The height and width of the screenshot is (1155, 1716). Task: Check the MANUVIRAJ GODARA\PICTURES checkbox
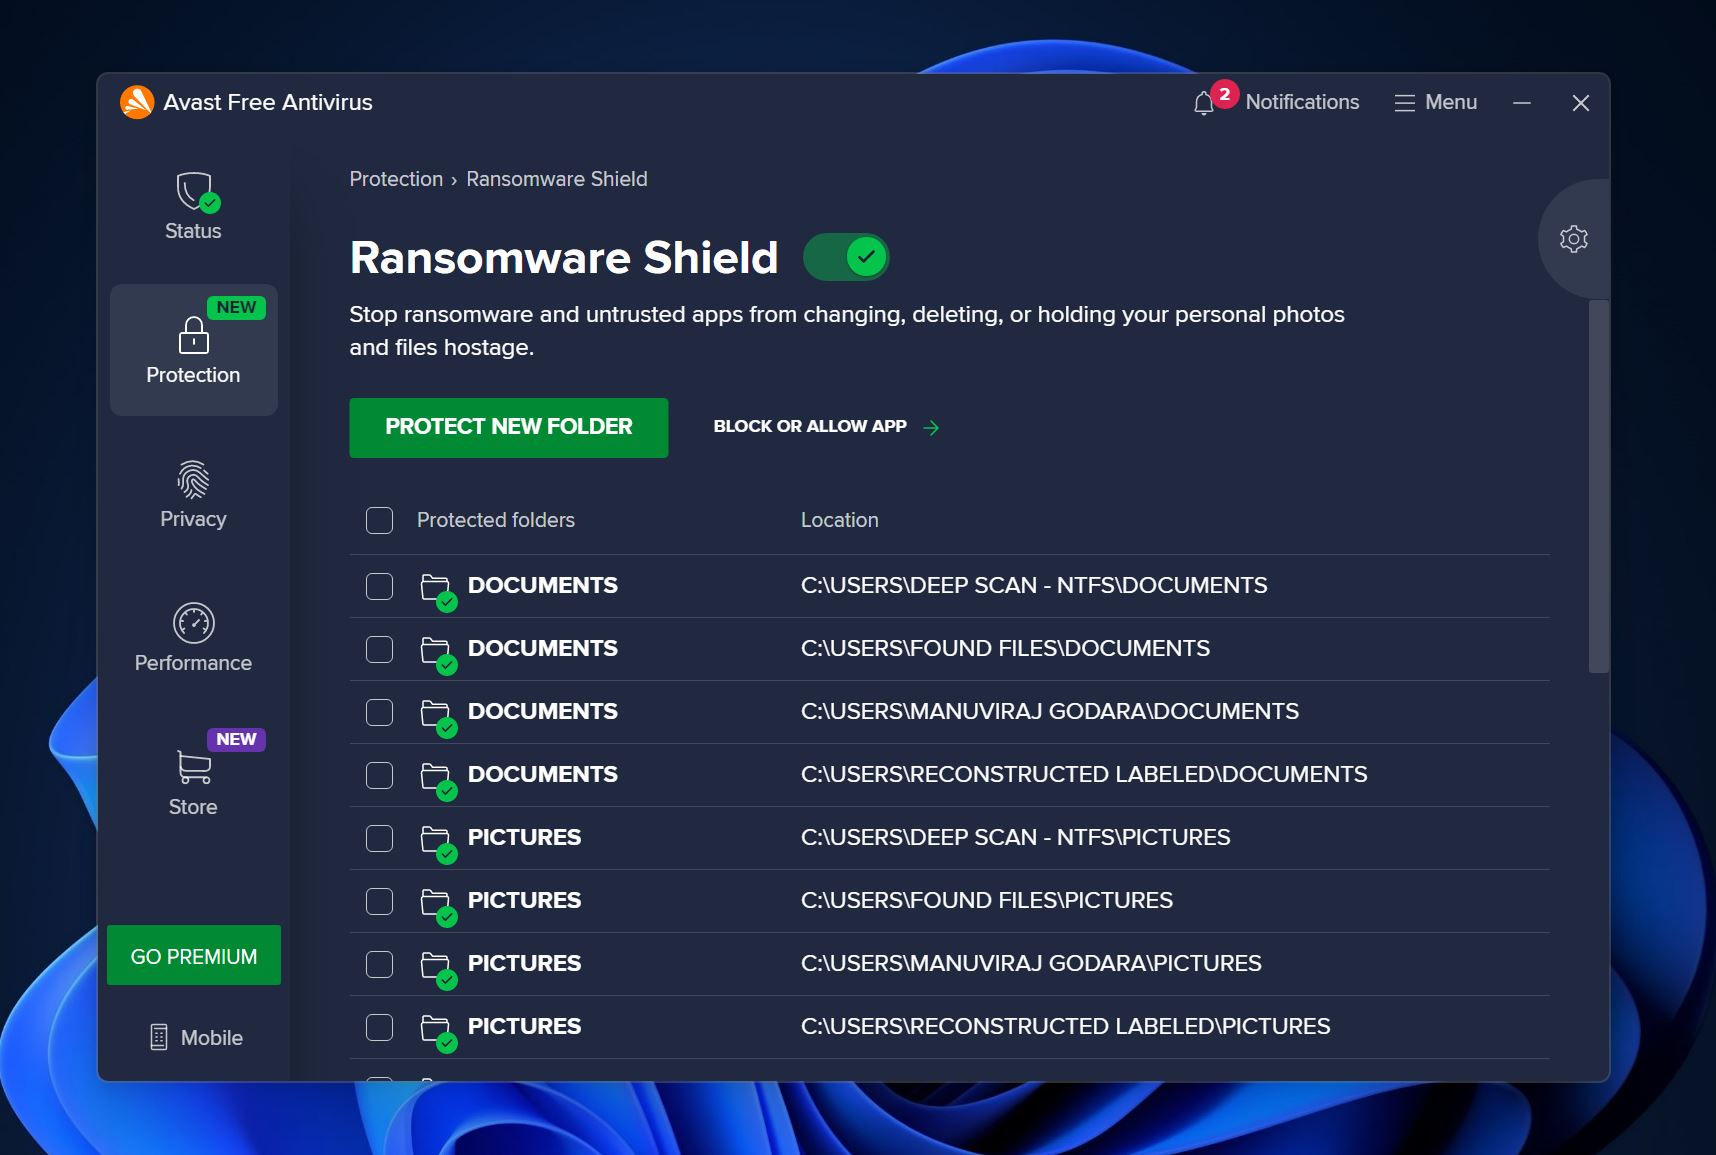coord(379,964)
